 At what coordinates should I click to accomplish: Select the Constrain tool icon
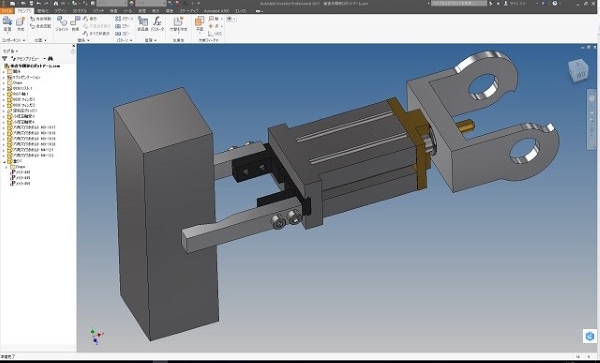click(x=75, y=22)
